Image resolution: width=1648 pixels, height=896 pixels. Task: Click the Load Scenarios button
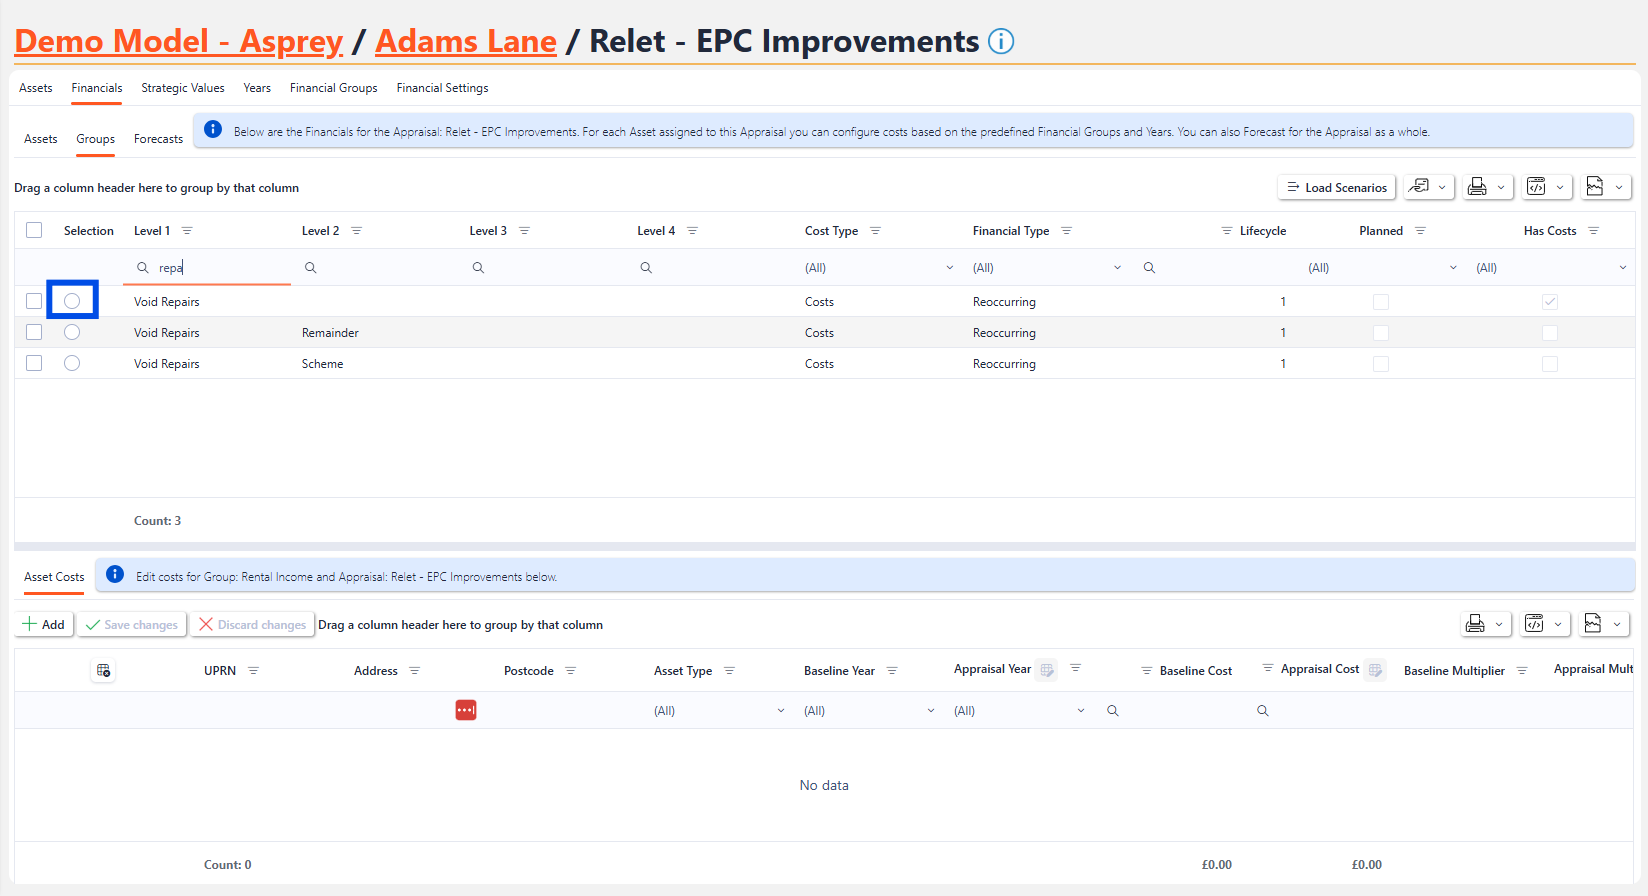pyautogui.click(x=1336, y=187)
